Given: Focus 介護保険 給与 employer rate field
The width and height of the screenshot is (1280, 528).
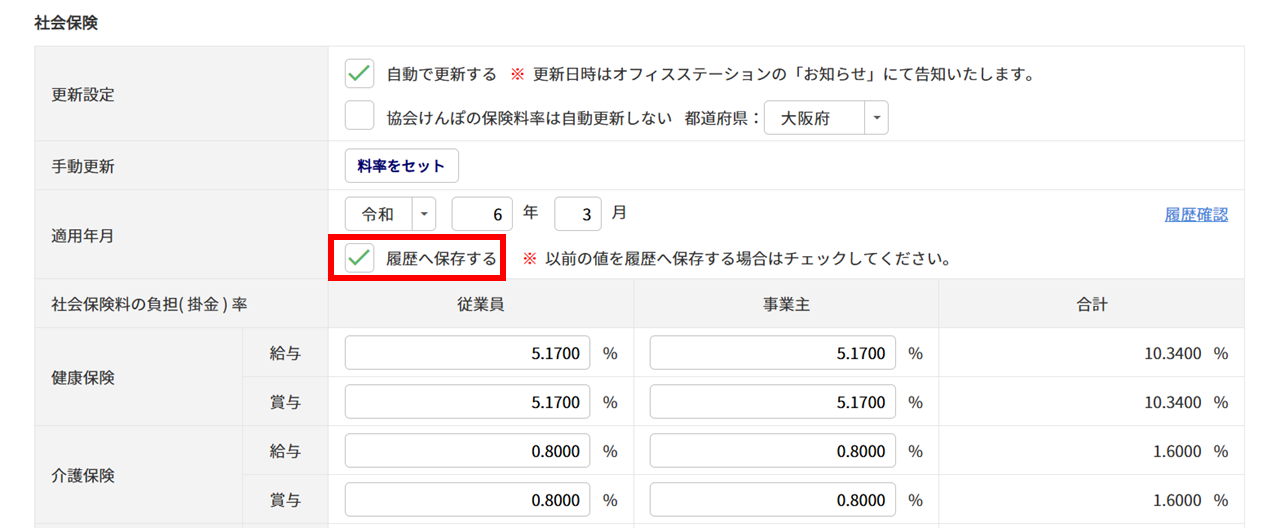Looking at the screenshot, I should click(772, 451).
